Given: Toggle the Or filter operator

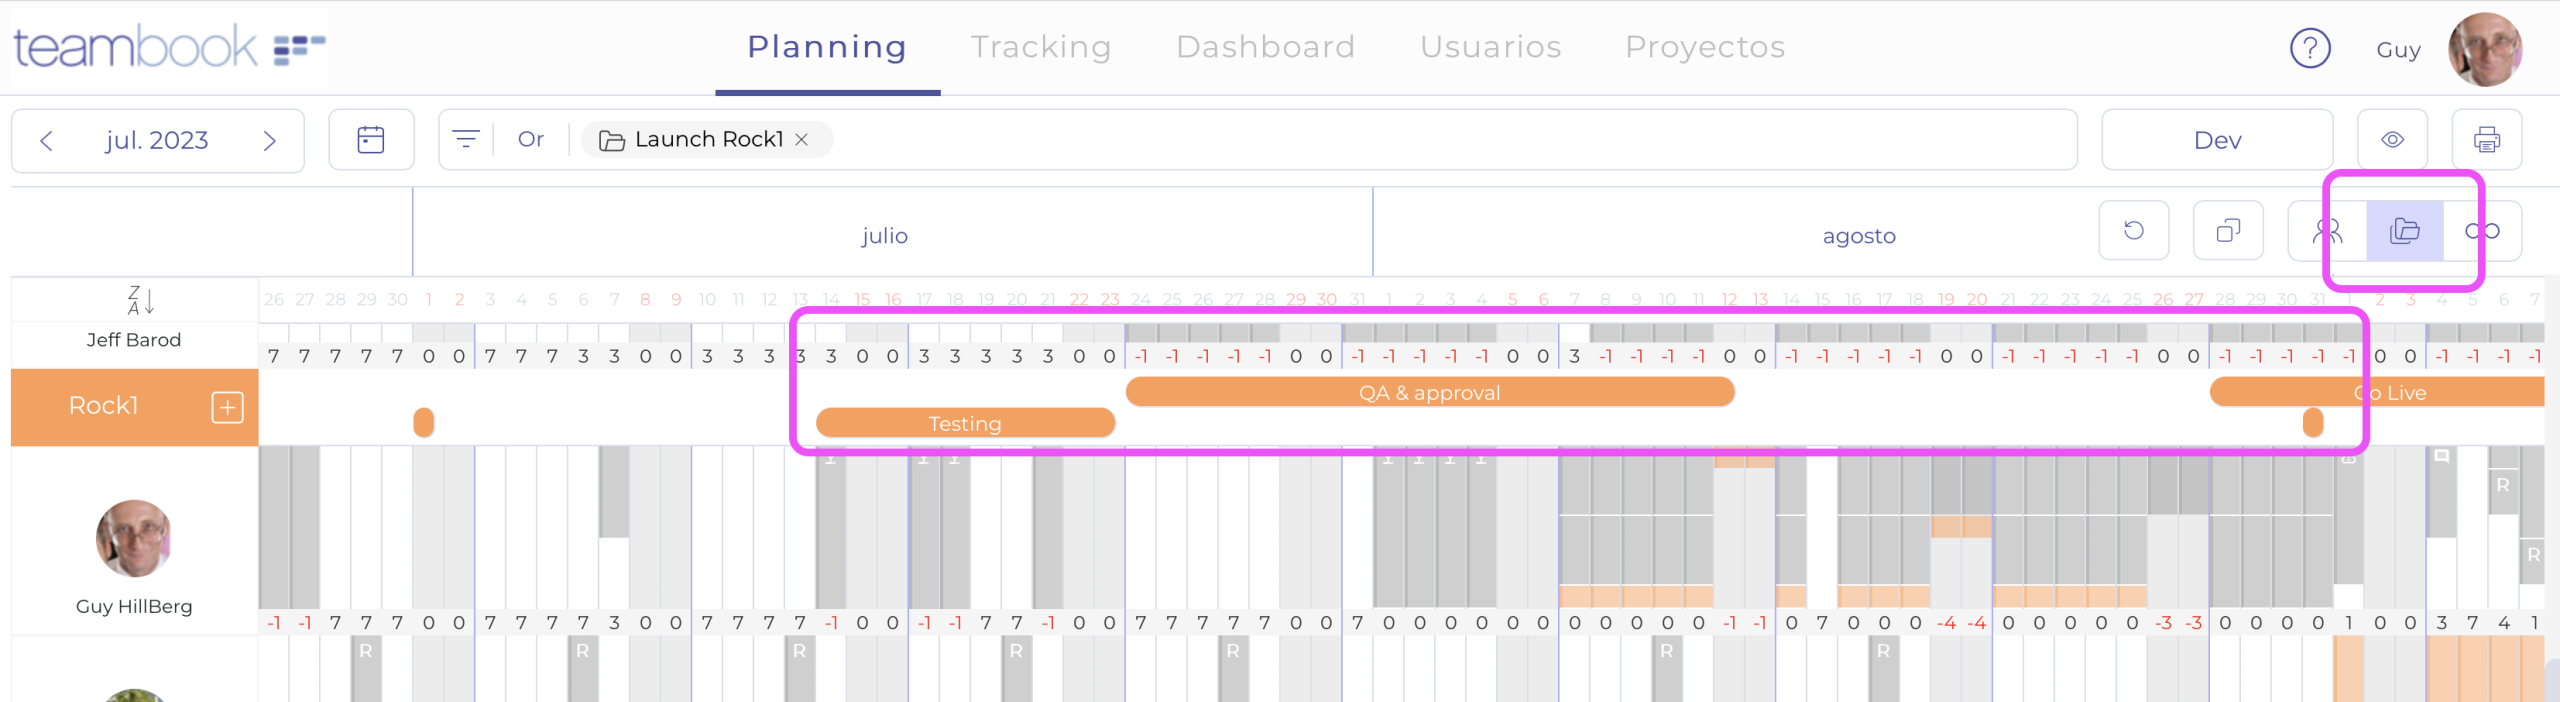Looking at the screenshot, I should [x=531, y=140].
